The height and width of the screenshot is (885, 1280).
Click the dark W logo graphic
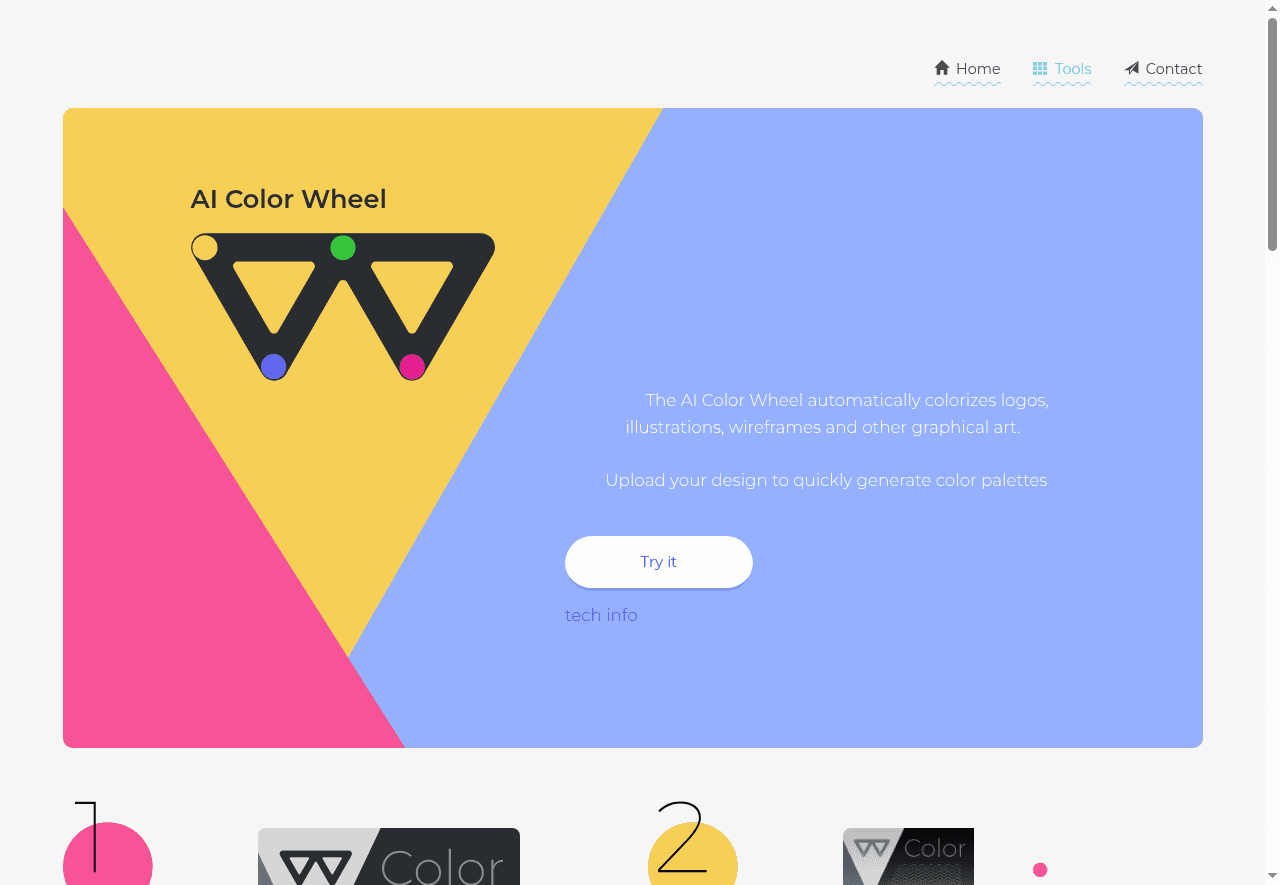[343, 307]
